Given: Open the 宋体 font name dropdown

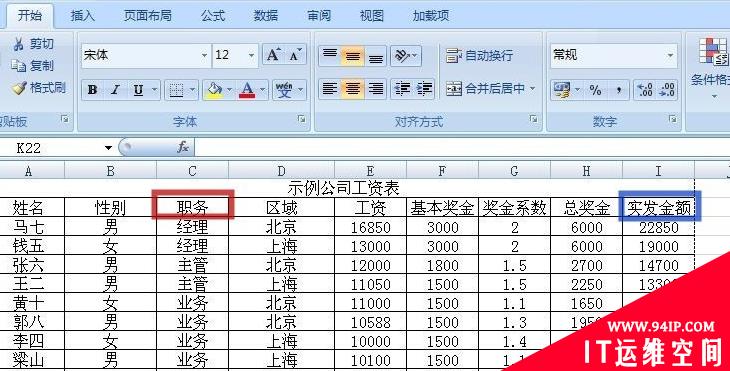Looking at the screenshot, I should coord(204,55).
